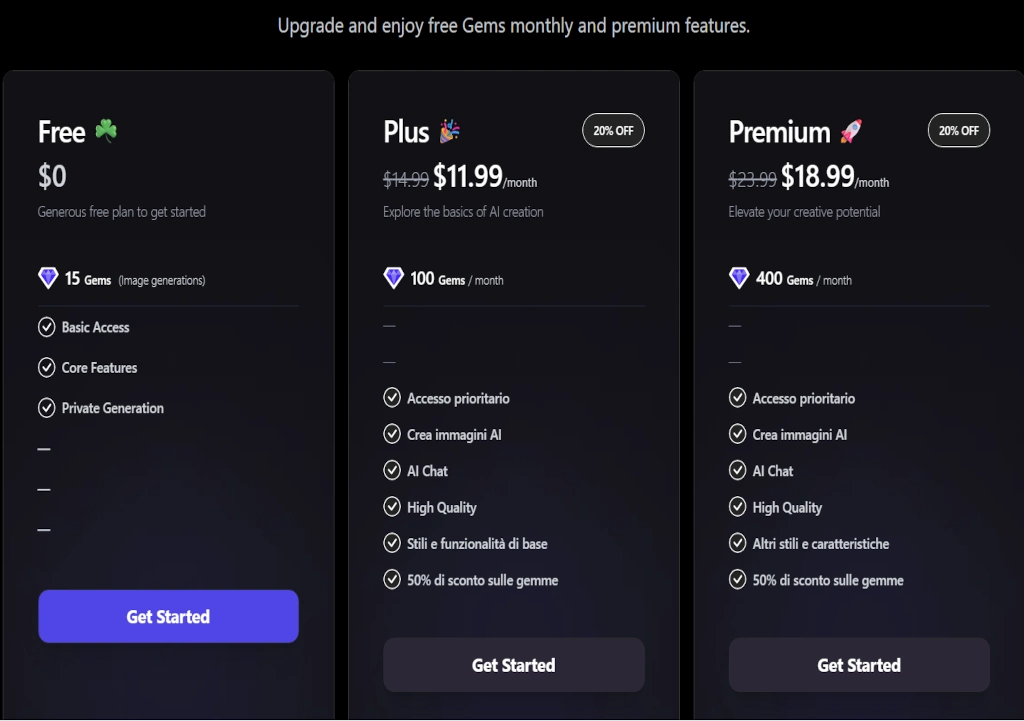Click the checkmark beside Stili e funzionalità di base

[x=391, y=543]
